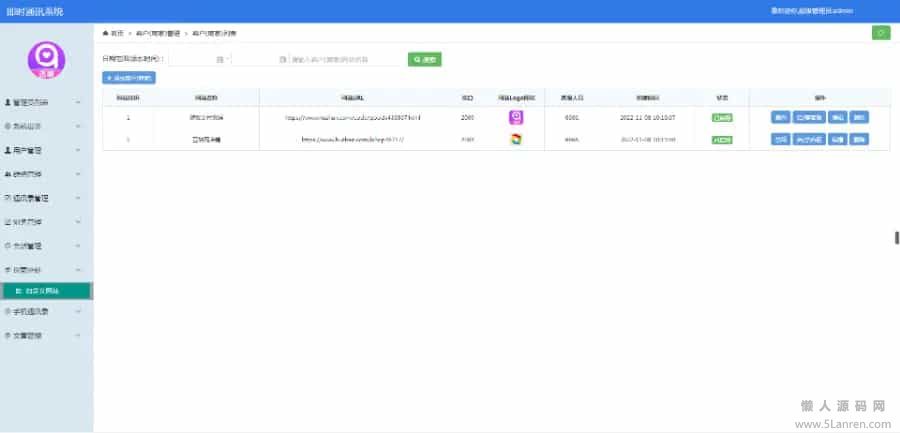
Task: Click the URL link in the second table row
Action: [x=353, y=140]
